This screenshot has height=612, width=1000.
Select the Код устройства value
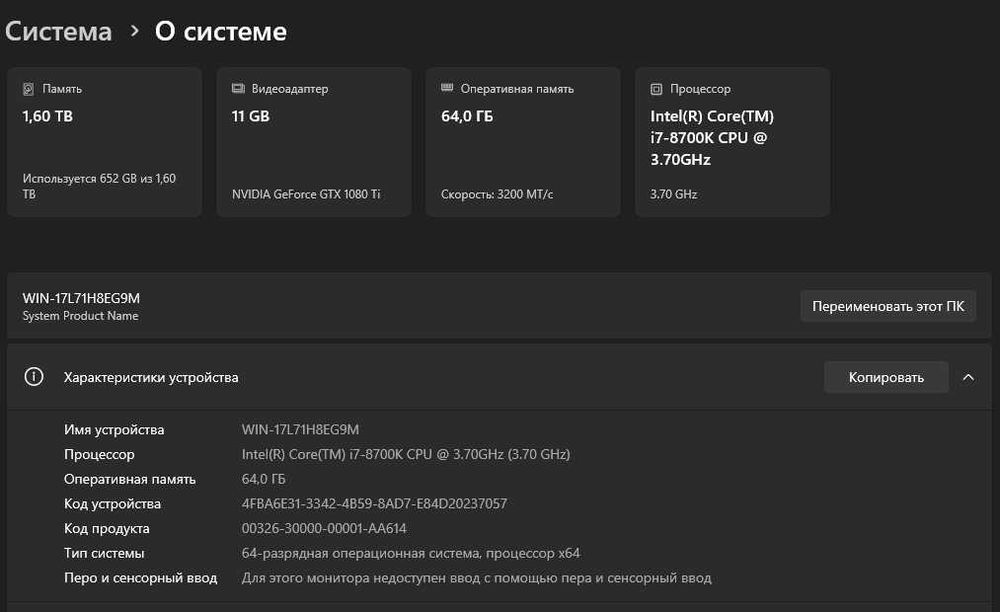(374, 504)
